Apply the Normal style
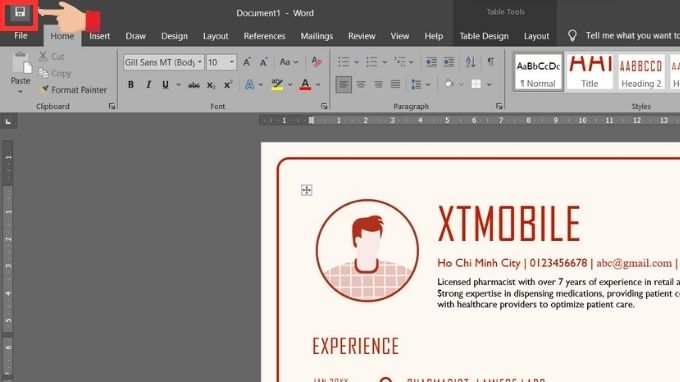 click(538, 72)
